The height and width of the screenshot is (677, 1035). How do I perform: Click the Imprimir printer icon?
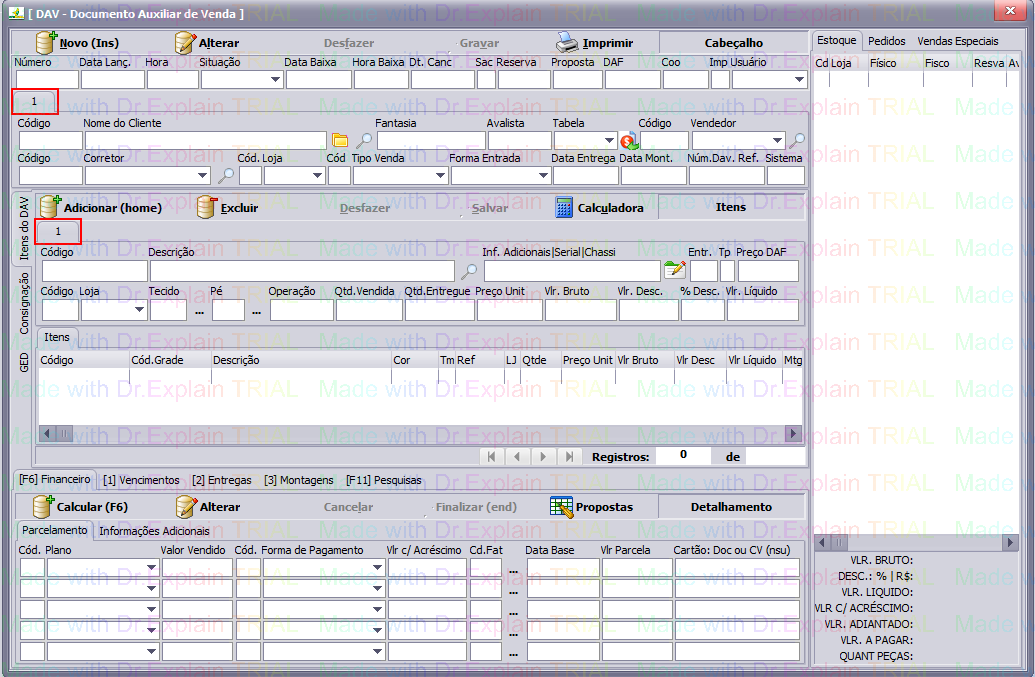pyautogui.click(x=568, y=43)
